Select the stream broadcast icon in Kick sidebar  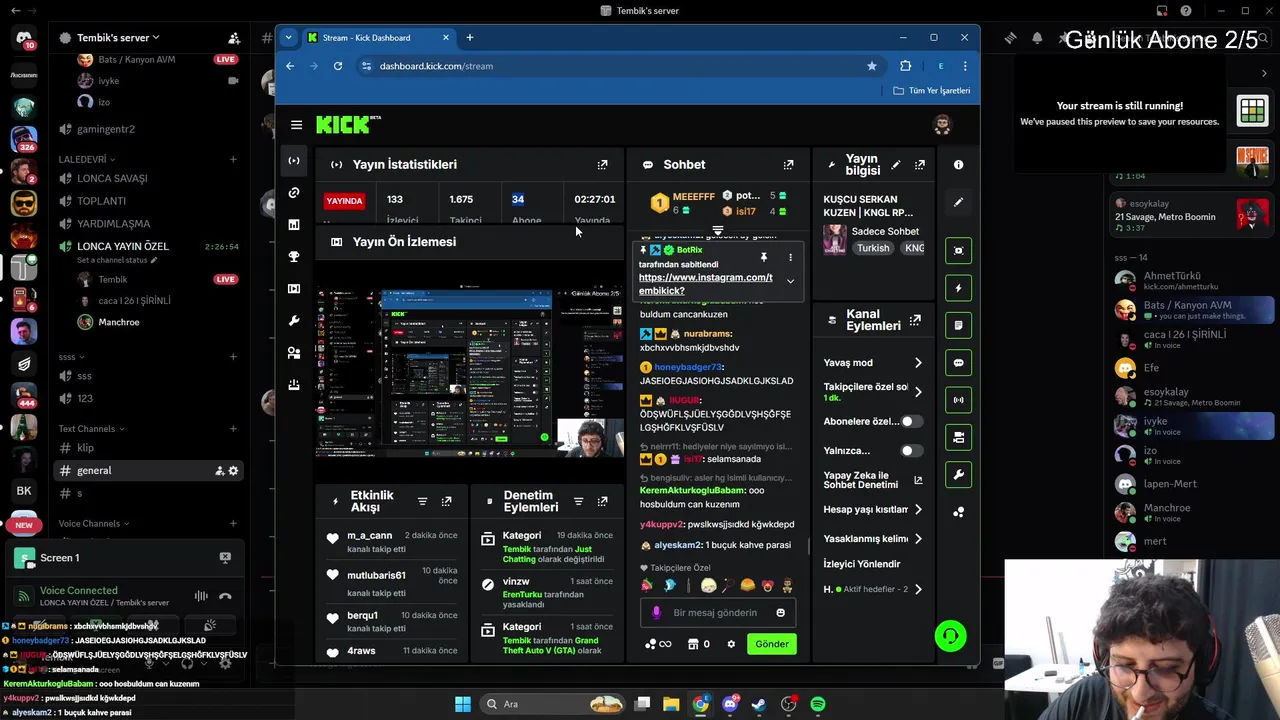(x=294, y=161)
